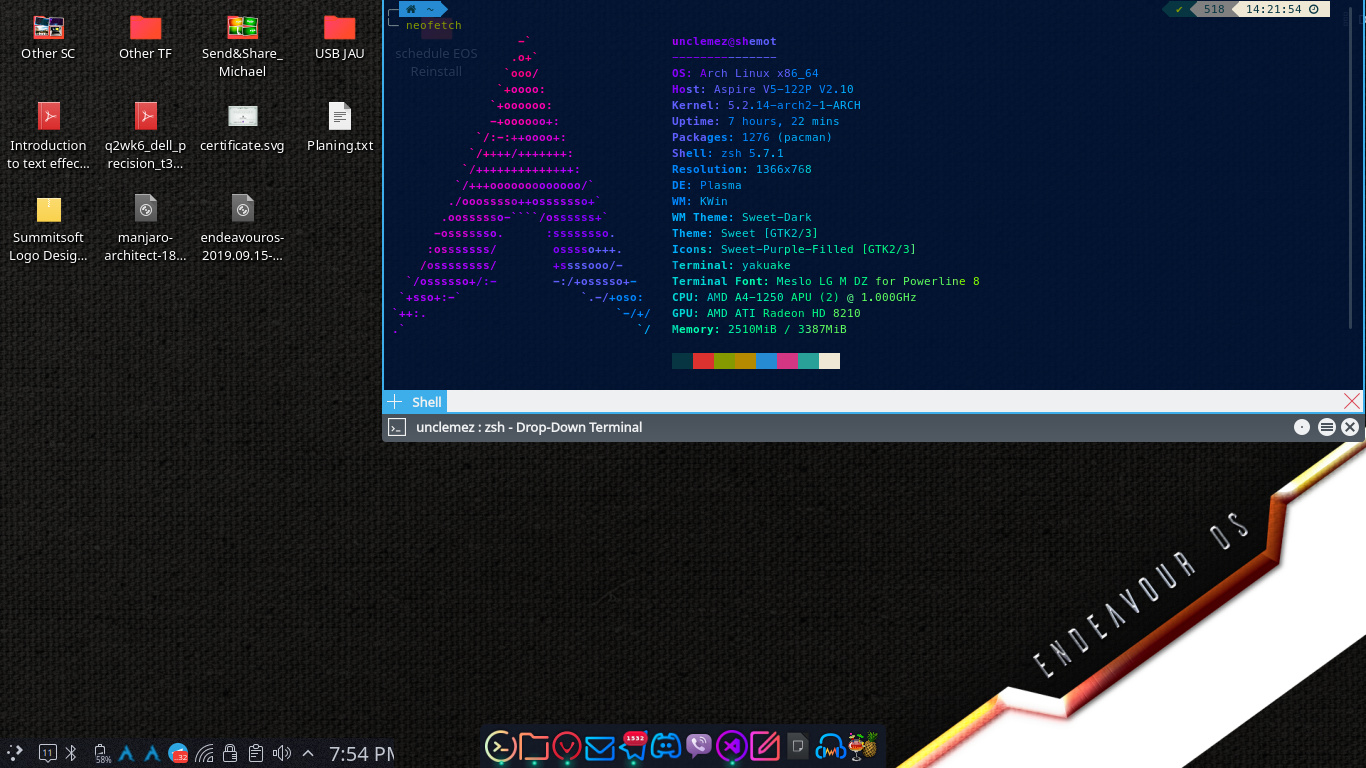Open Telegram with 1532 badge in dock
The height and width of the screenshot is (768, 1366).
[x=633, y=746]
